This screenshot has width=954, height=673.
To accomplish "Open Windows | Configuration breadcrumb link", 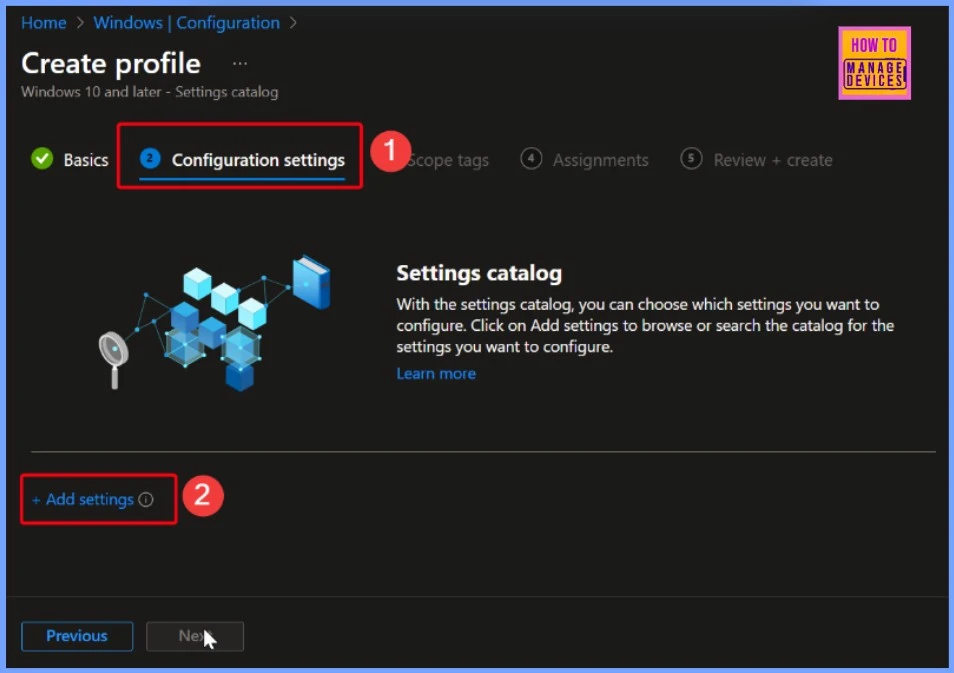I will pyautogui.click(x=186, y=23).
